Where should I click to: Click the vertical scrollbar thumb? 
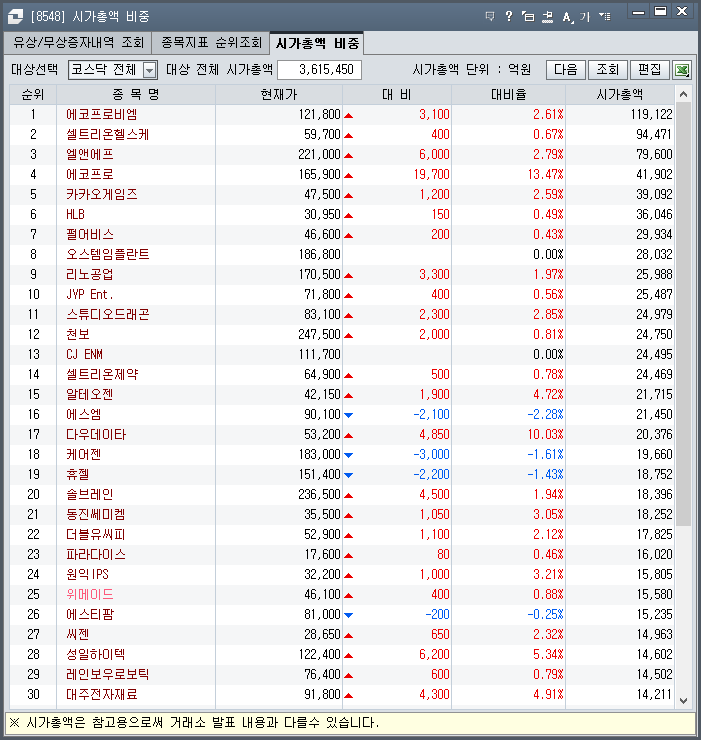click(683, 315)
